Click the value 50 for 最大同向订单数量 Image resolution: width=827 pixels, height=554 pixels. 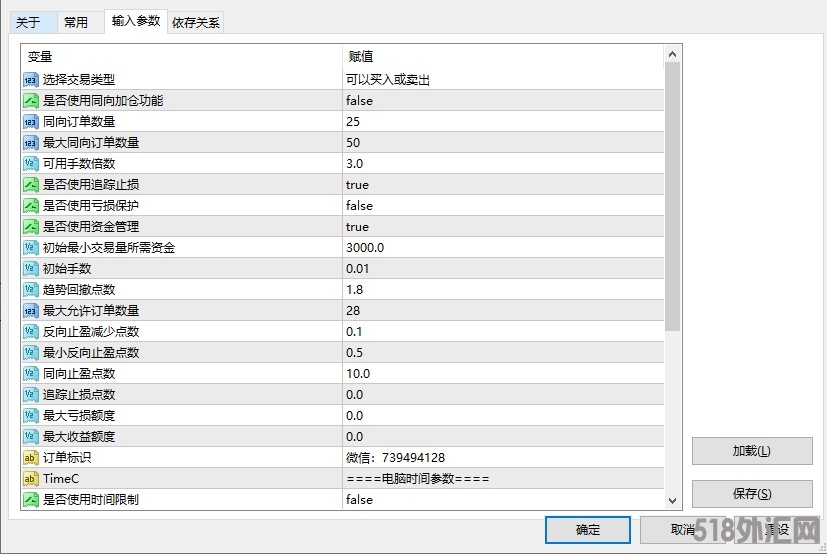pyautogui.click(x=353, y=142)
